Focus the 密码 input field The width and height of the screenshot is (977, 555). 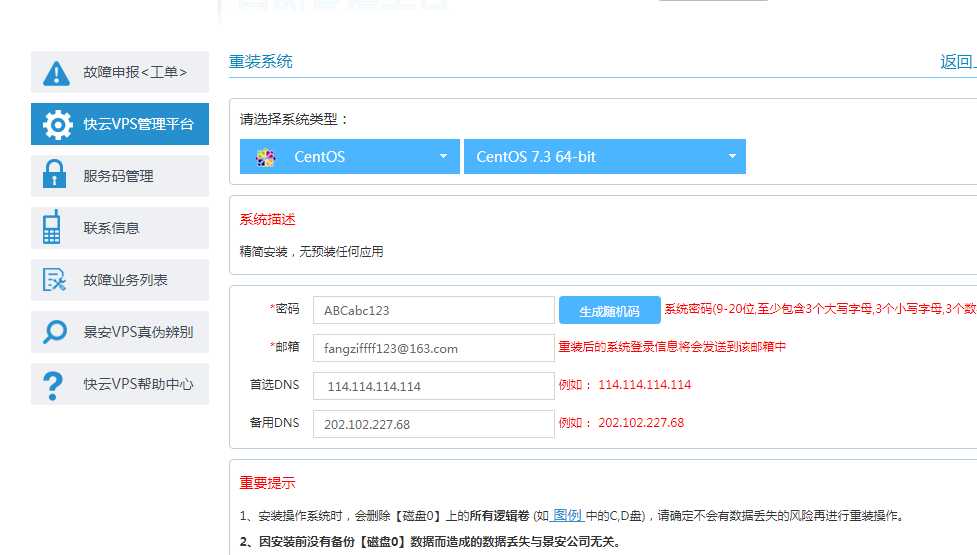click(434, 310)
